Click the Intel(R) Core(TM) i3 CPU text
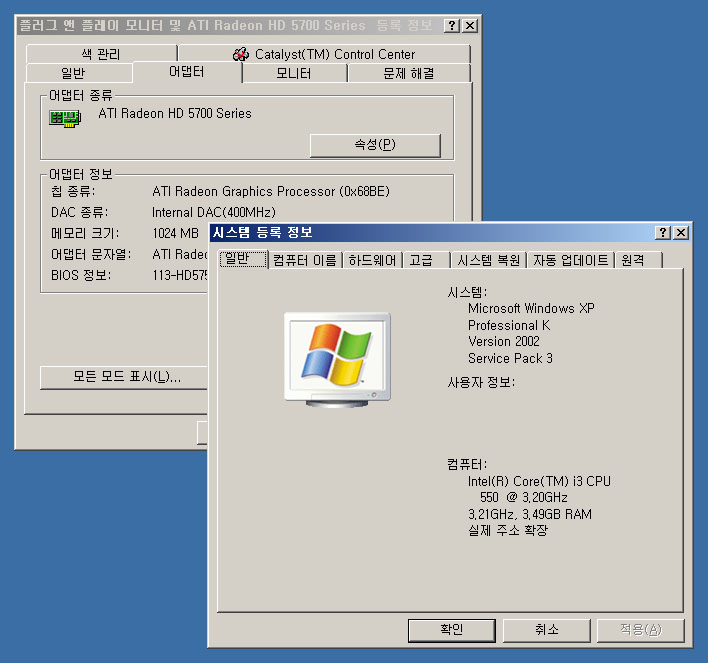The height and width of the screenshot is (663, 708). [x=539, y=481]
